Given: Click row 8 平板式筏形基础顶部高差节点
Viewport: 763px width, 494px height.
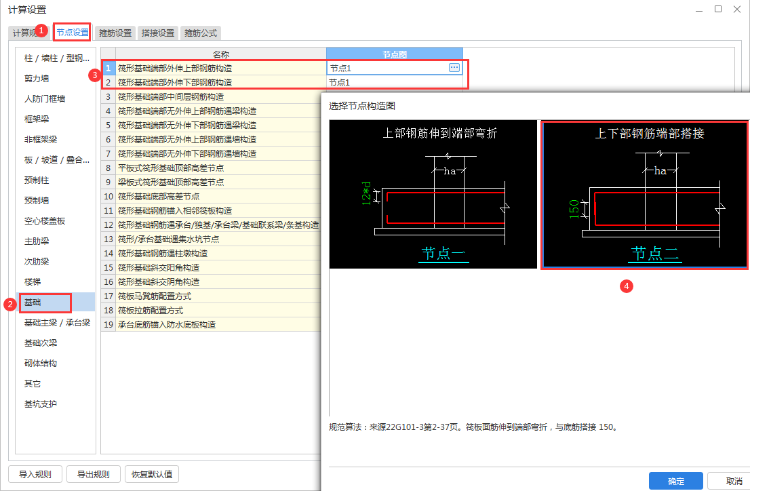Looking at the screenshot, I should pyautogui.click(x=218, y=168).
